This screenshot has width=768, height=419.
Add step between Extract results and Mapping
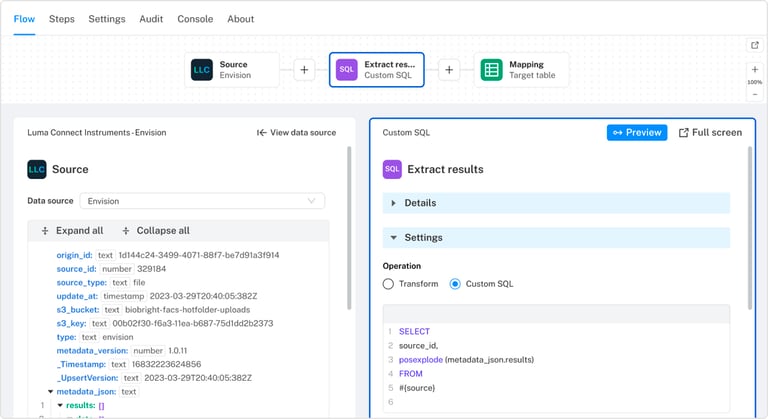tap(449, 70)
